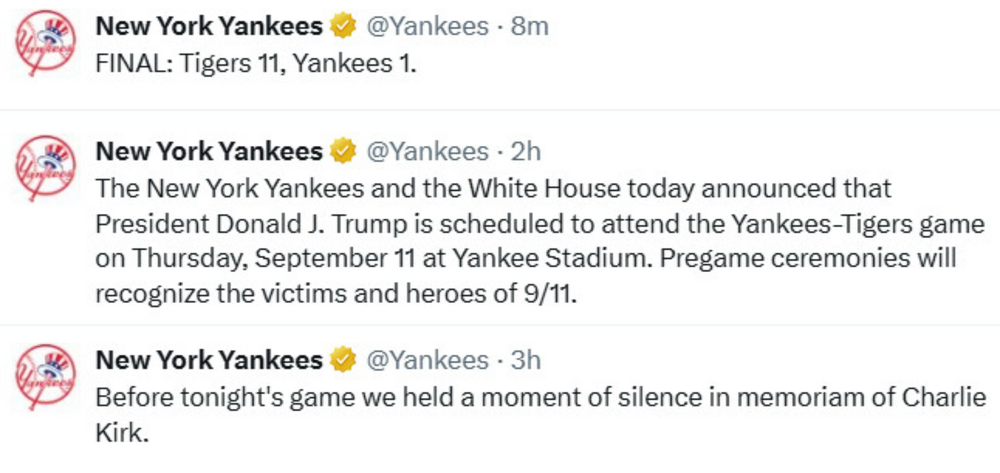Open the 3h timestamp link
The image size is (1000, 473).
[x=526, y=360]
